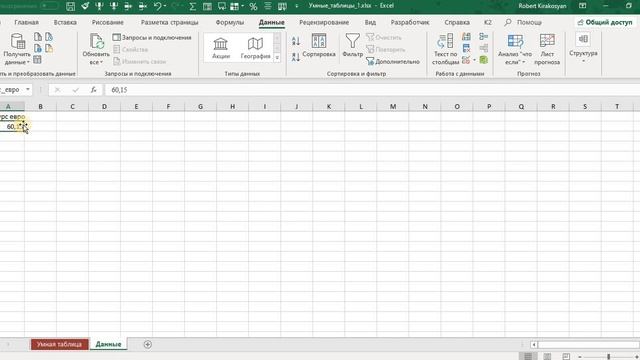Open the Разметка страницы tab
This screenshot has width=640, height=360.
pyautogui.click(x=169, y=22)
